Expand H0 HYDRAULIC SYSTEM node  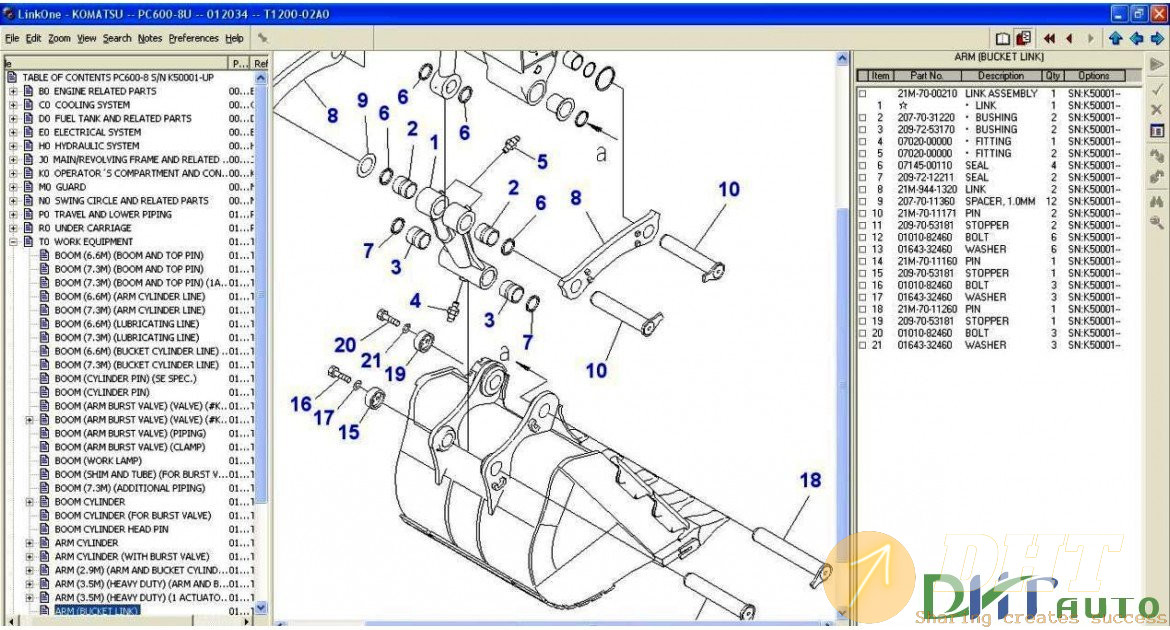point(13,146)
